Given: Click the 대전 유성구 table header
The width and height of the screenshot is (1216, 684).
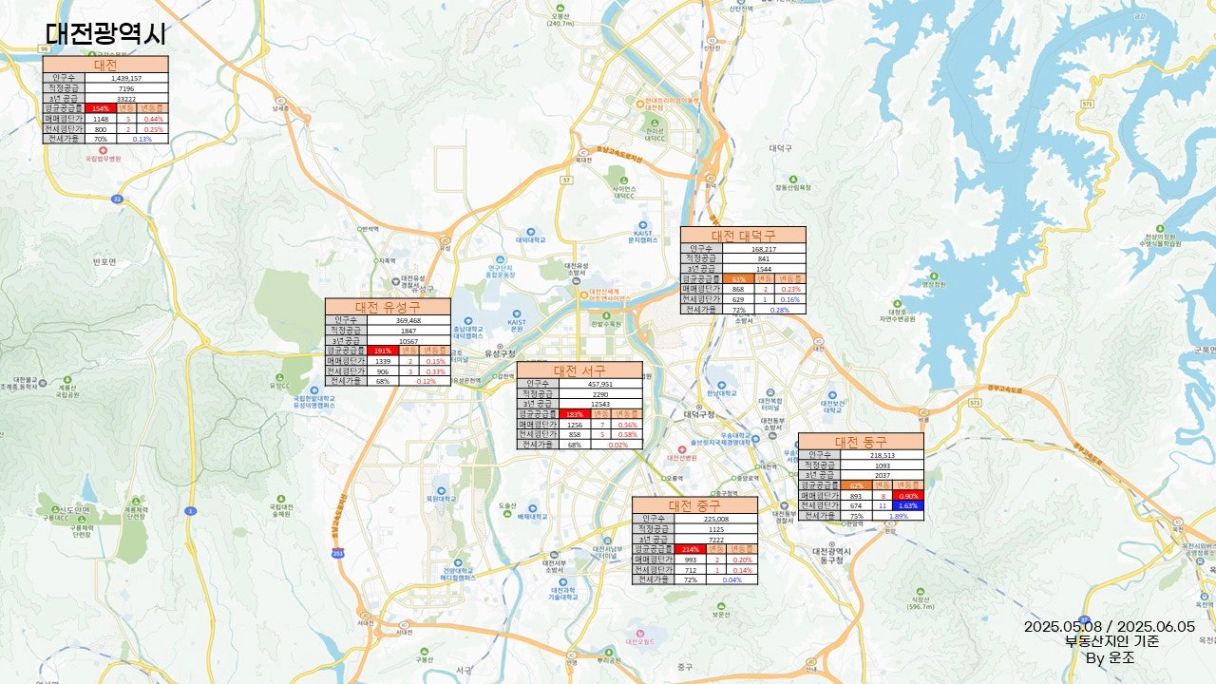Looking at the screenshot, I should pos(388,306).
